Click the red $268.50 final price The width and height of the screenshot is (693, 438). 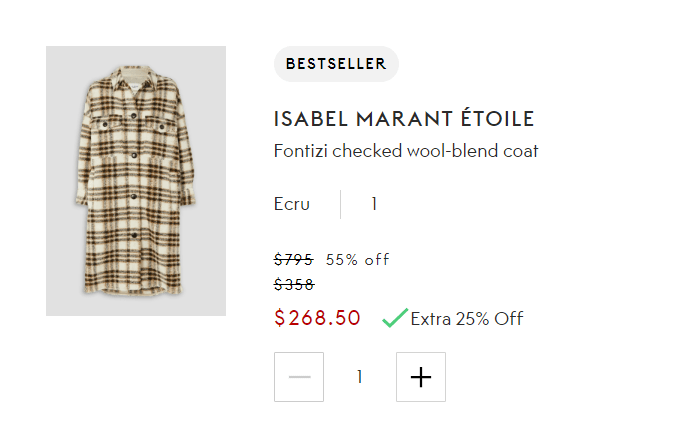coord(317,318)
